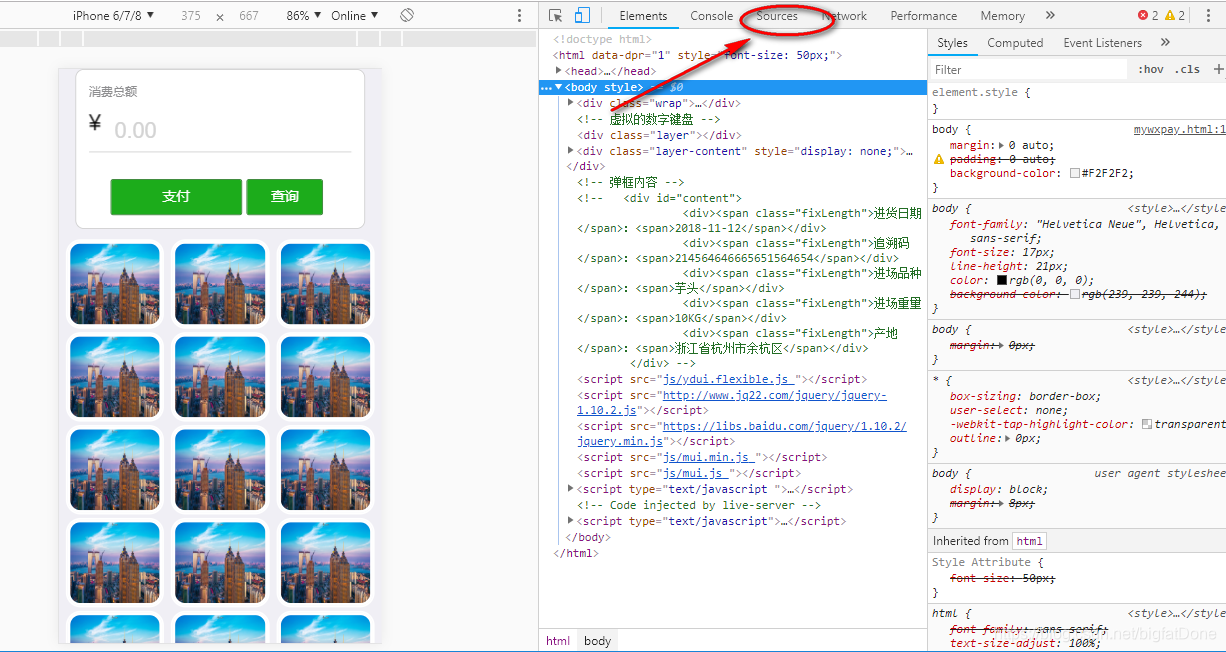Click the warning icon beside padding property
Image resolution: width=1226 pixels, height=652 pixels.
click(939, 159)
